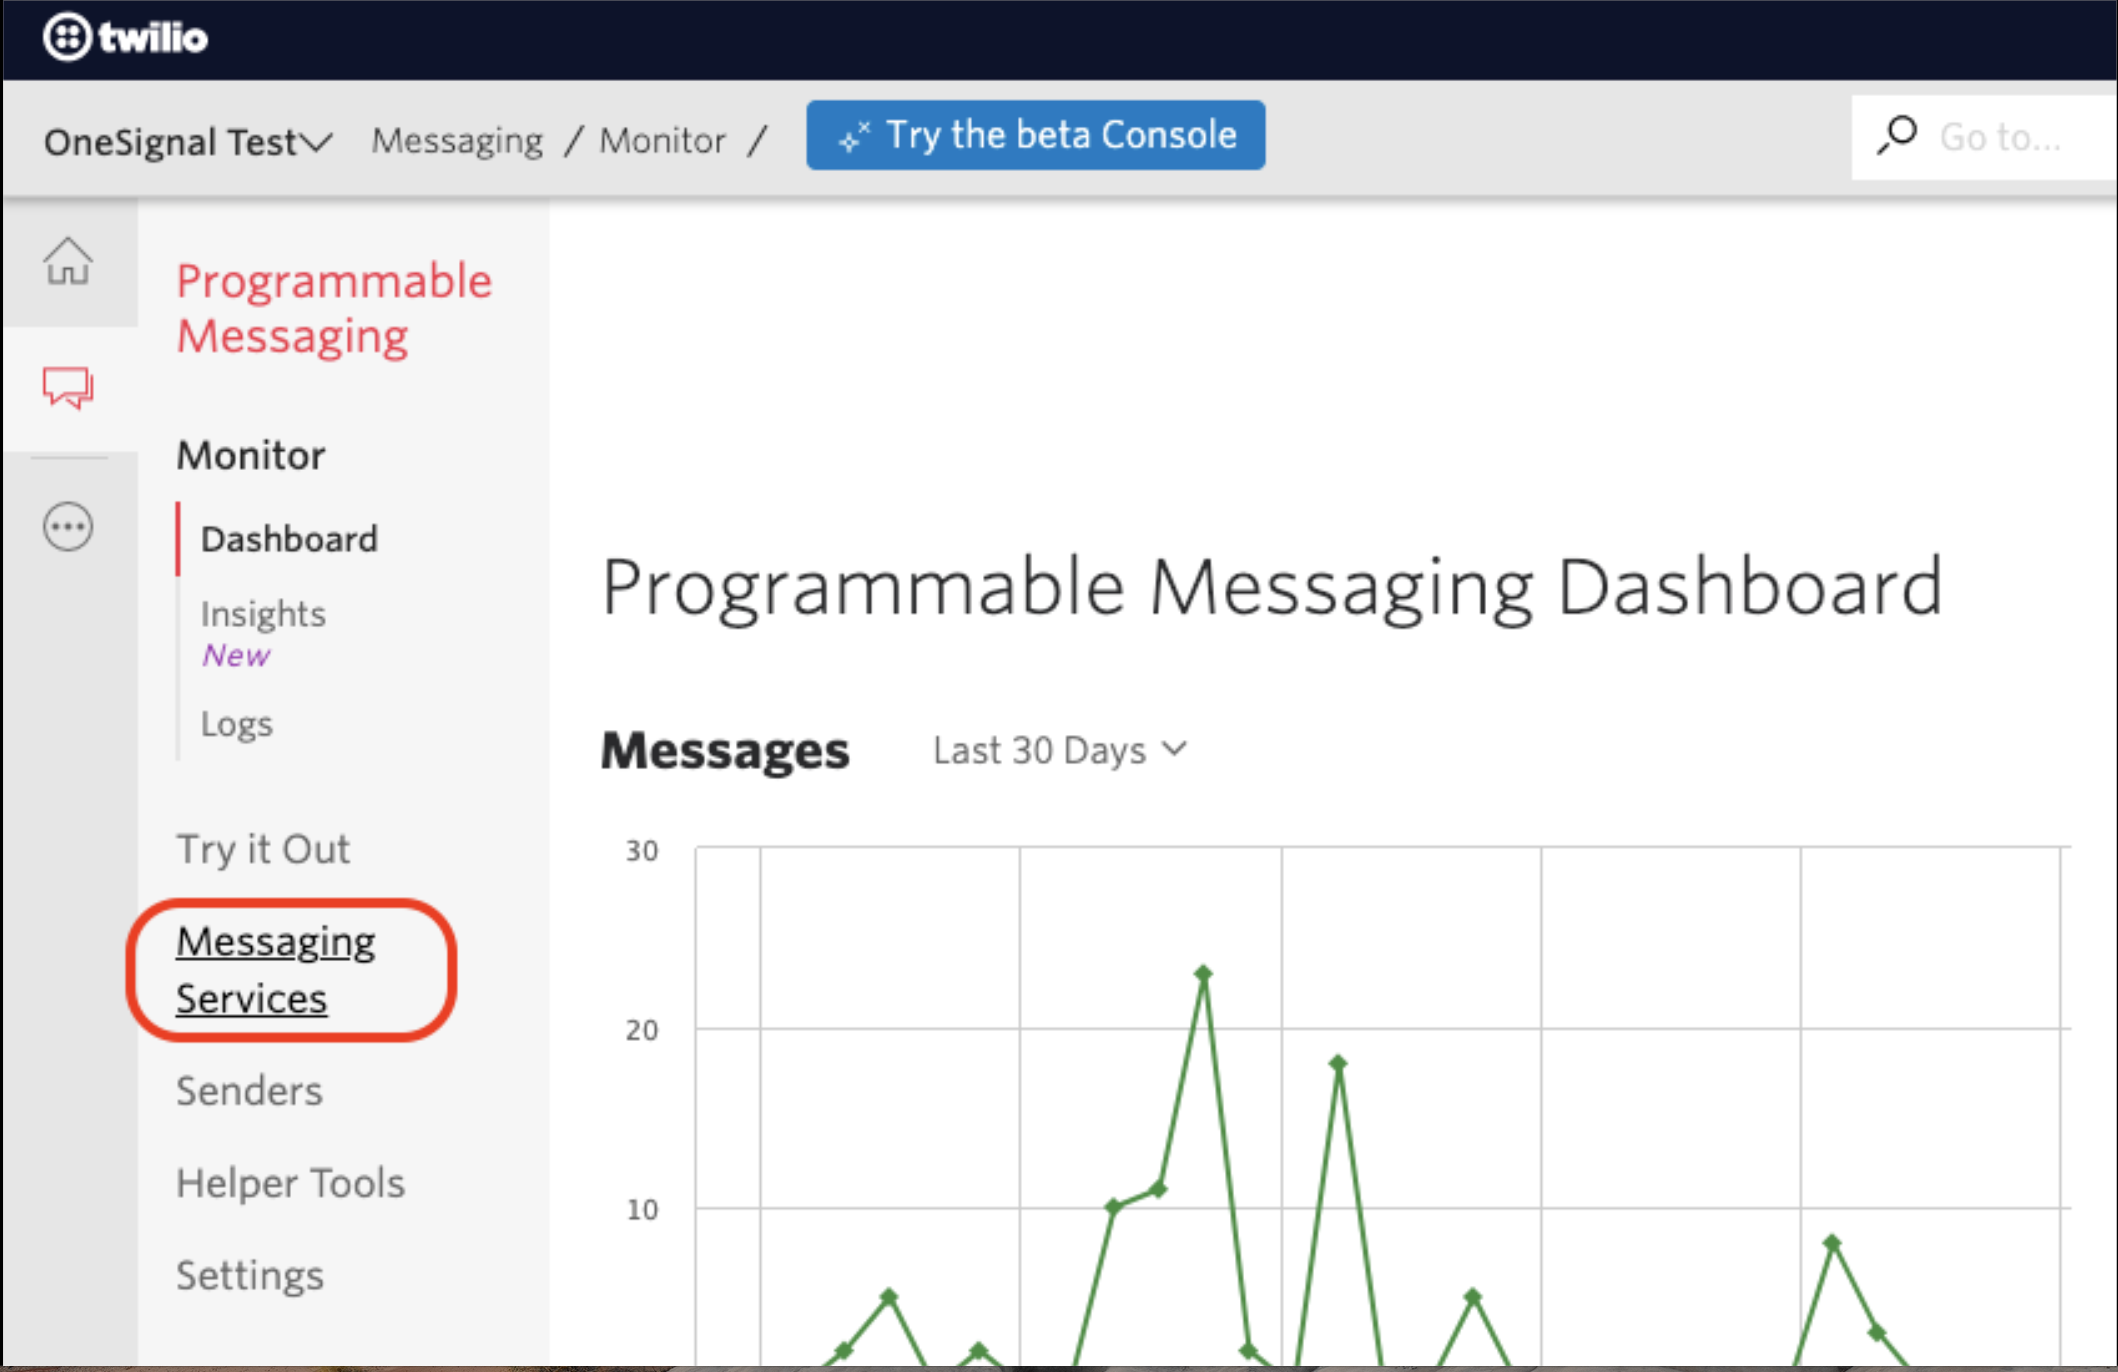
Task: Click the search magnifier icon
Action: tap(1897, 136)
